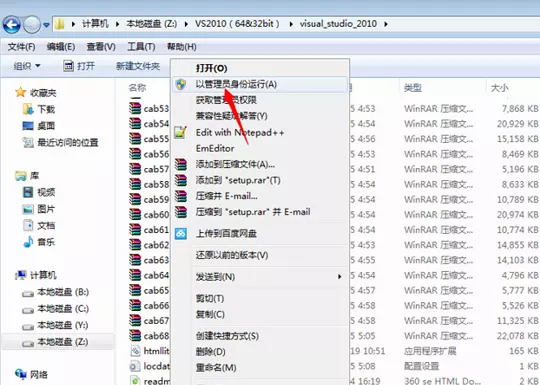Choose 以管理员身份运行(A) in context menu
540x385 pixels.
[x=260, y=84]
